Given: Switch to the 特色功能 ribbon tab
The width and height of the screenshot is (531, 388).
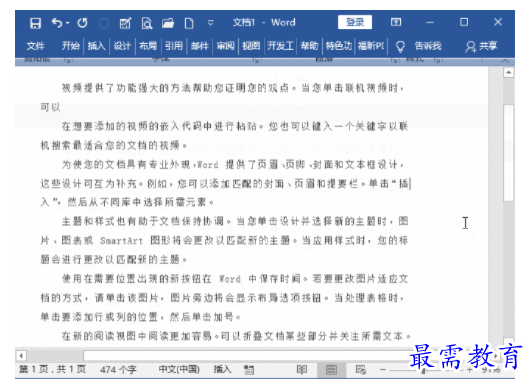Looking at the screenshot, I should click(x=339, y=46).
